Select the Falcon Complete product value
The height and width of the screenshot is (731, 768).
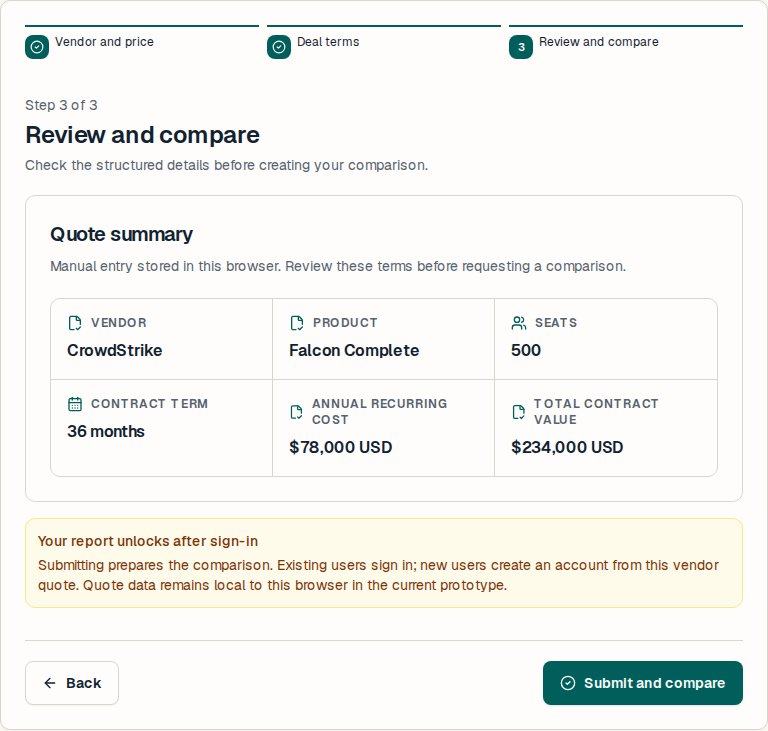[x=354, y=350]
